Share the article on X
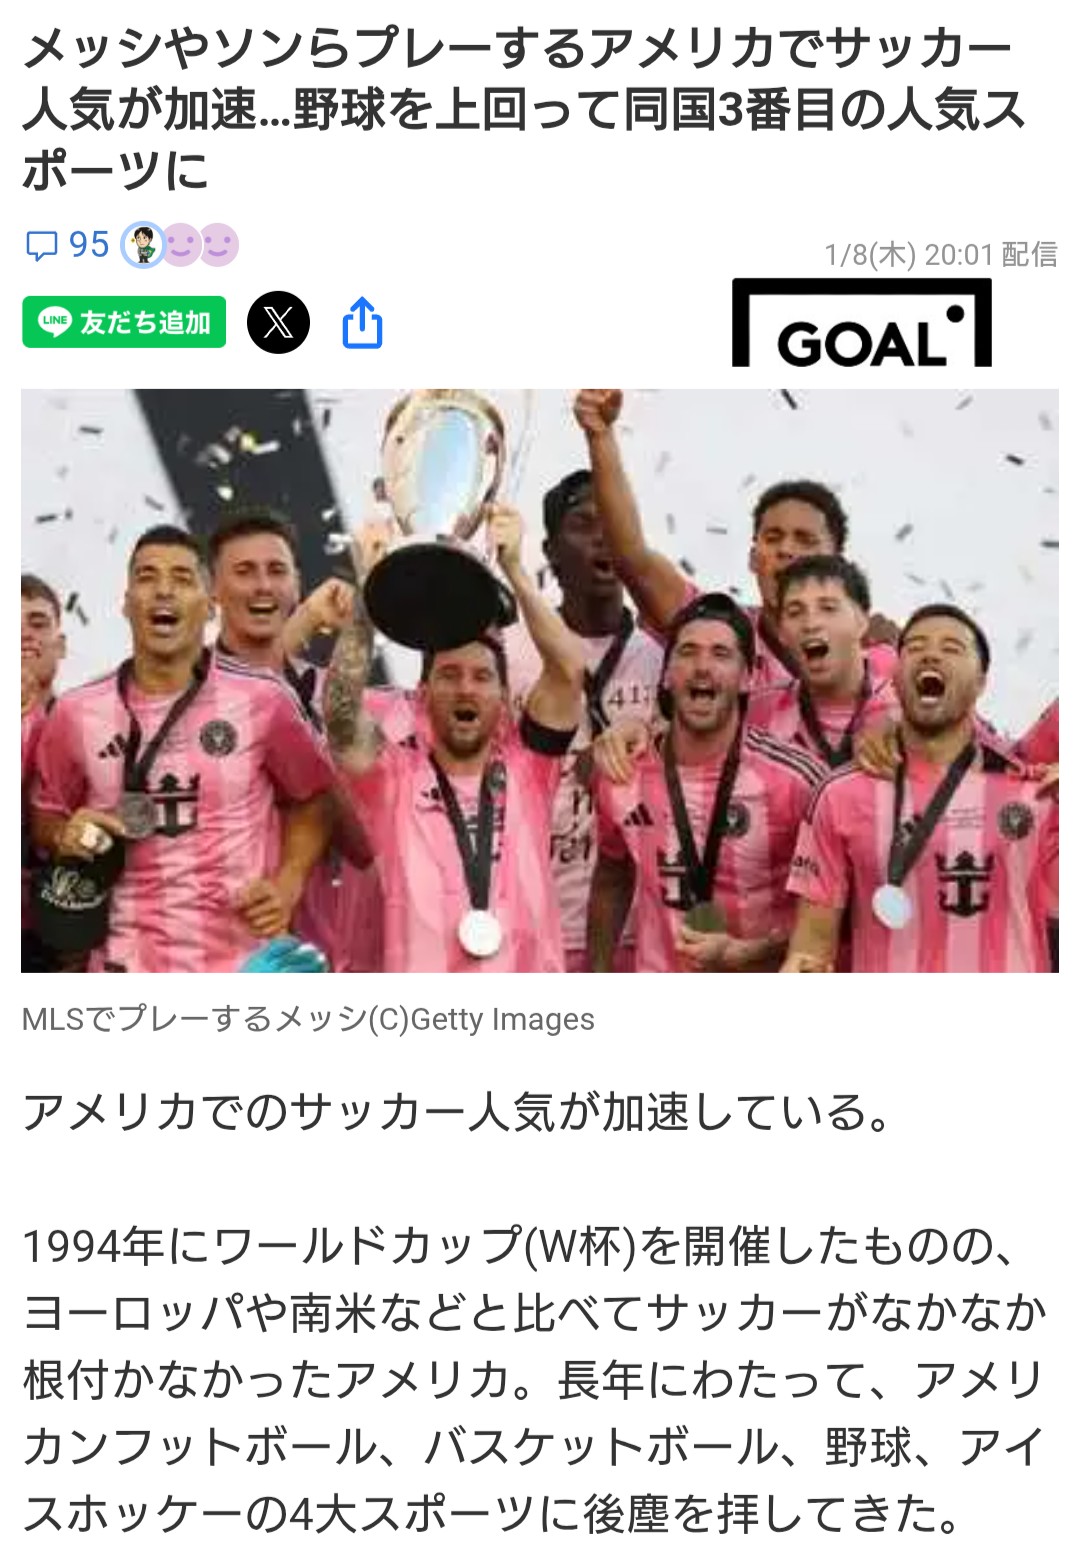This screenshot has height=1559, width=1080. [x=278, y=322]
